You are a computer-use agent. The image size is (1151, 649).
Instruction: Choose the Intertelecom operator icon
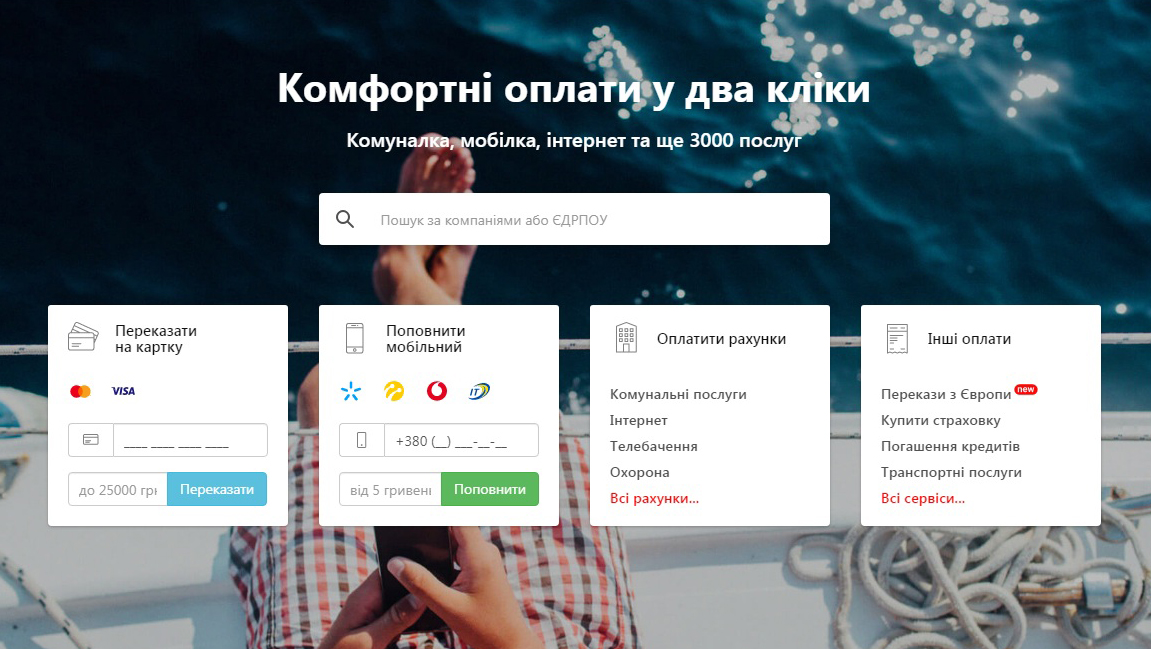[x=479, y=391]
